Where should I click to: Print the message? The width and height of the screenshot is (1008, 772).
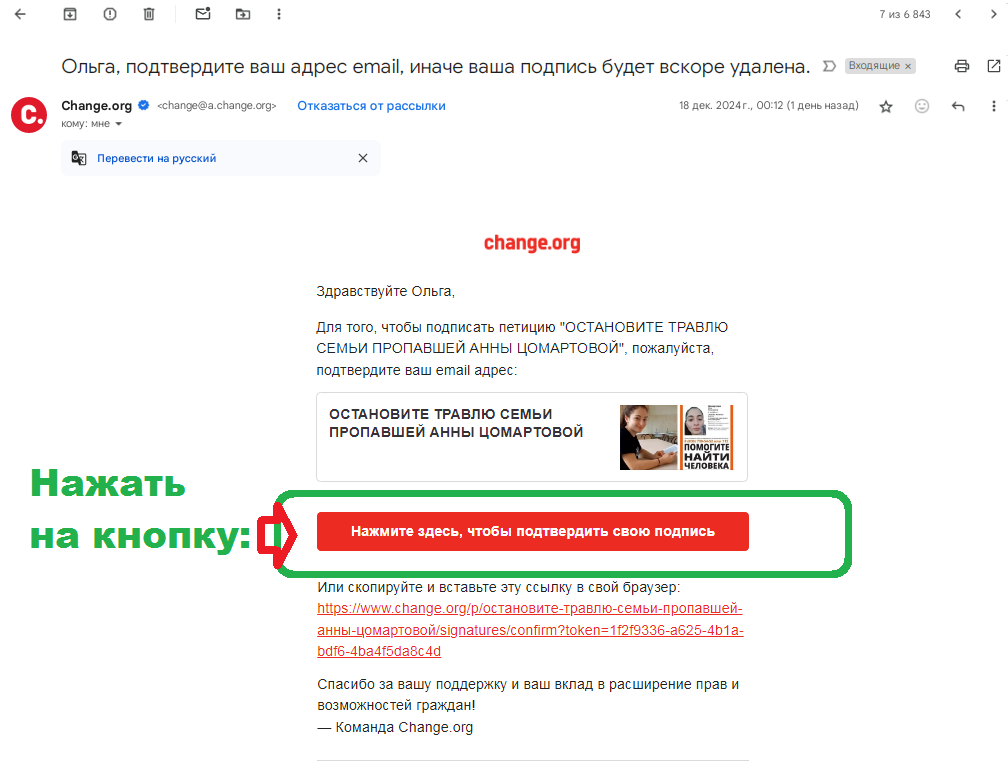pos(961,65)
